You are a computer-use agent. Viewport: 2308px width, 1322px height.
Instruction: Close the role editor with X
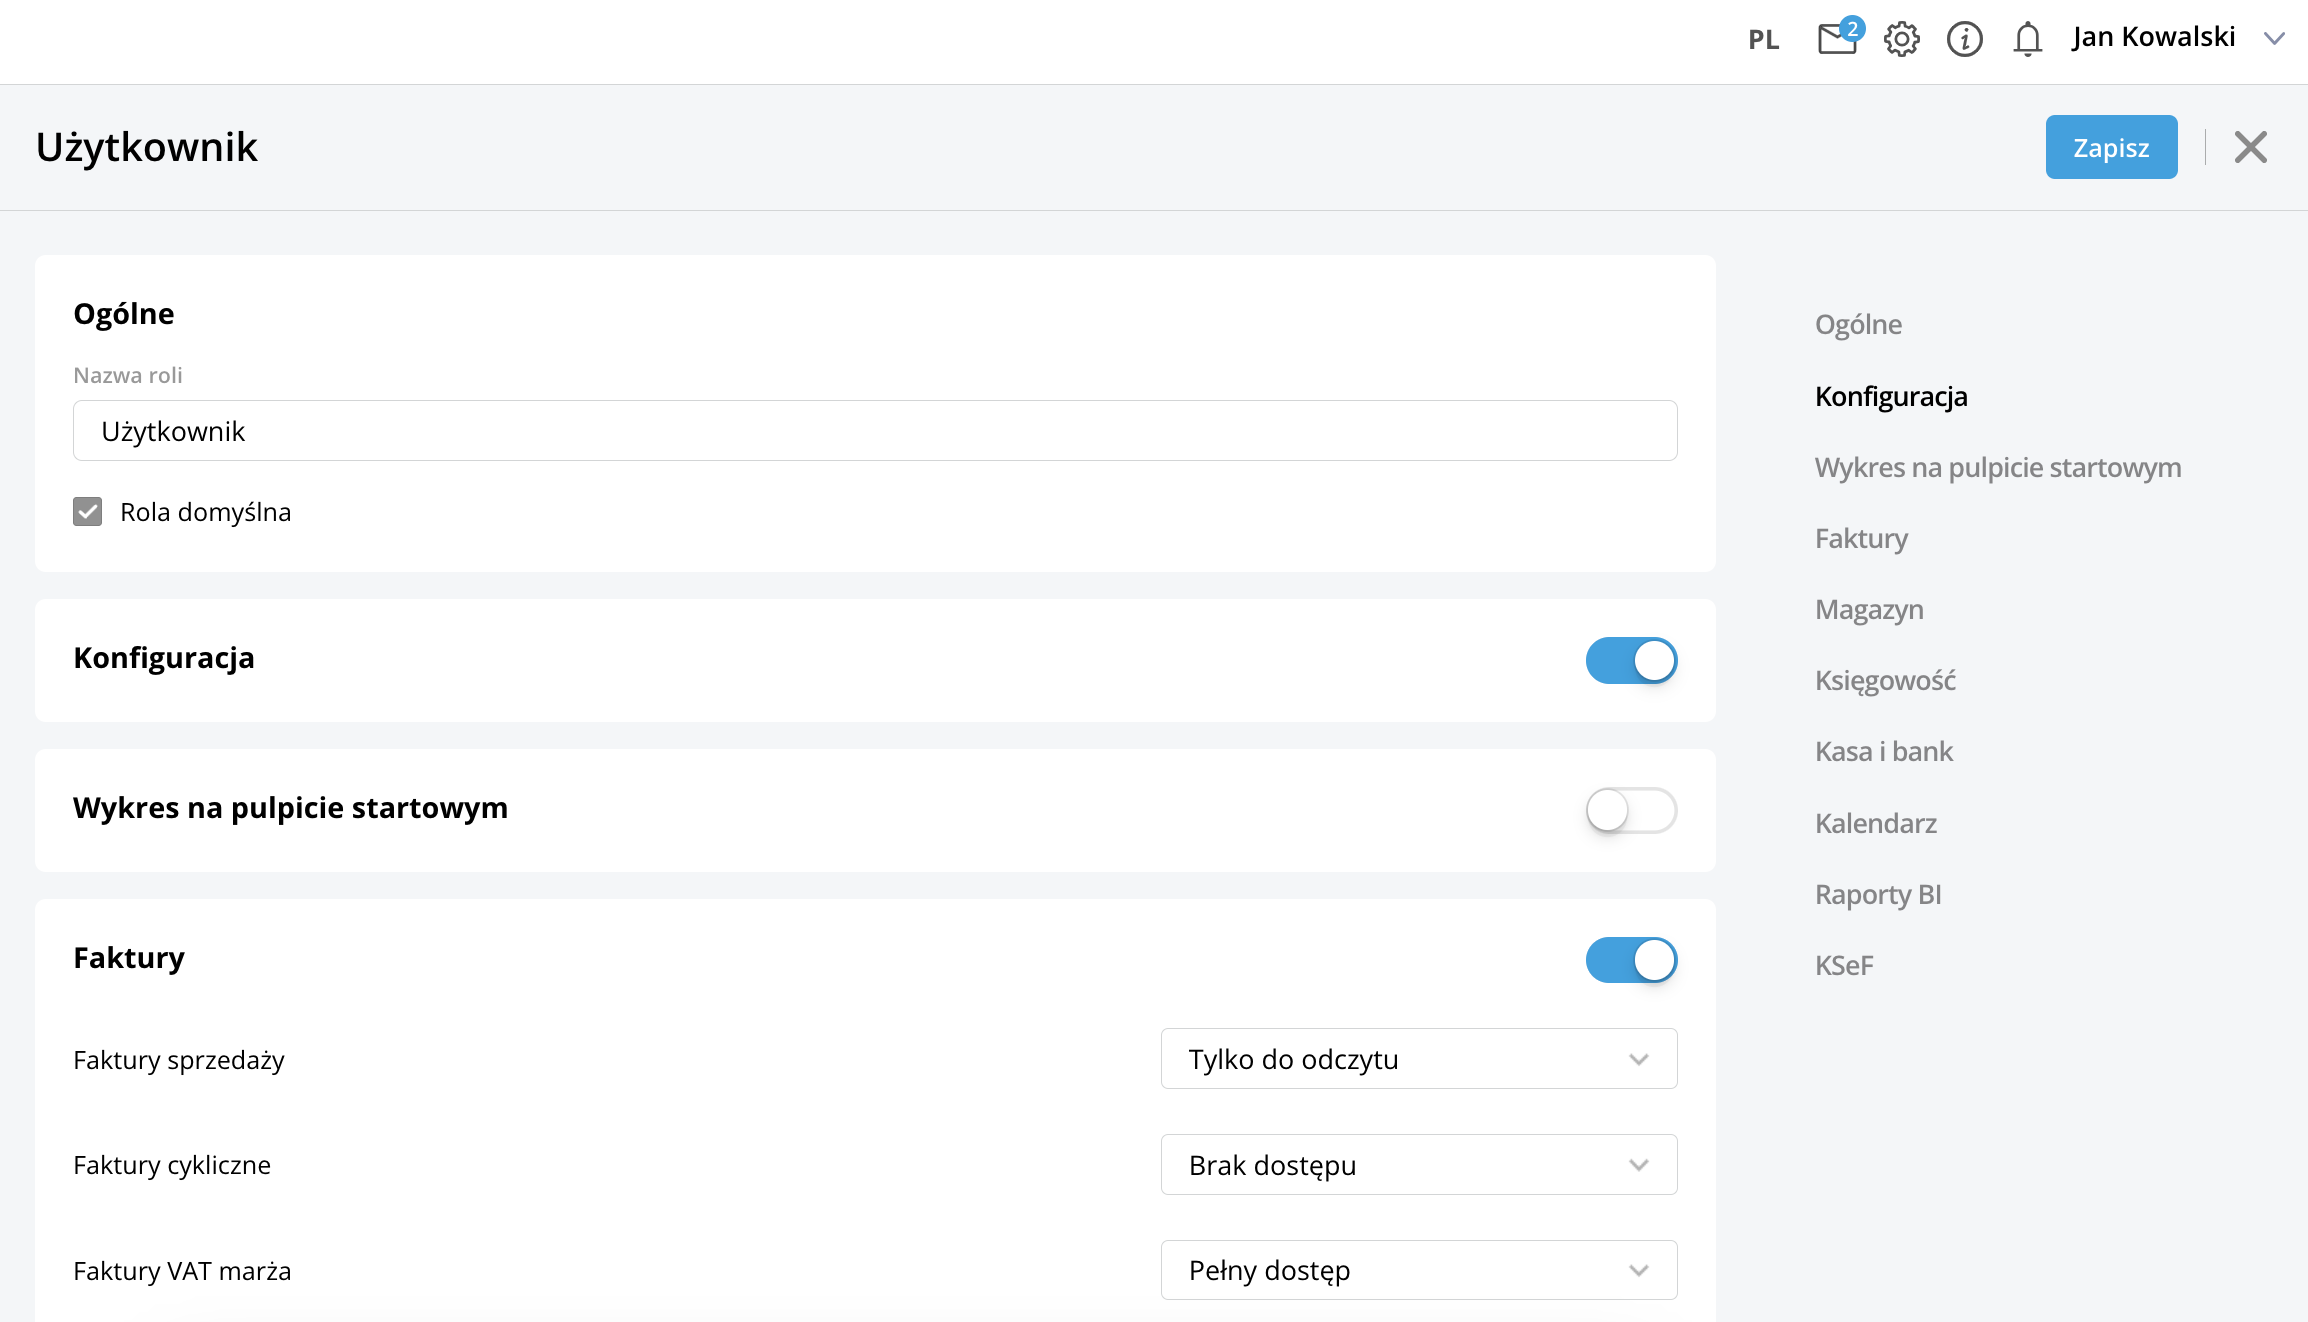pos(2250,147)
